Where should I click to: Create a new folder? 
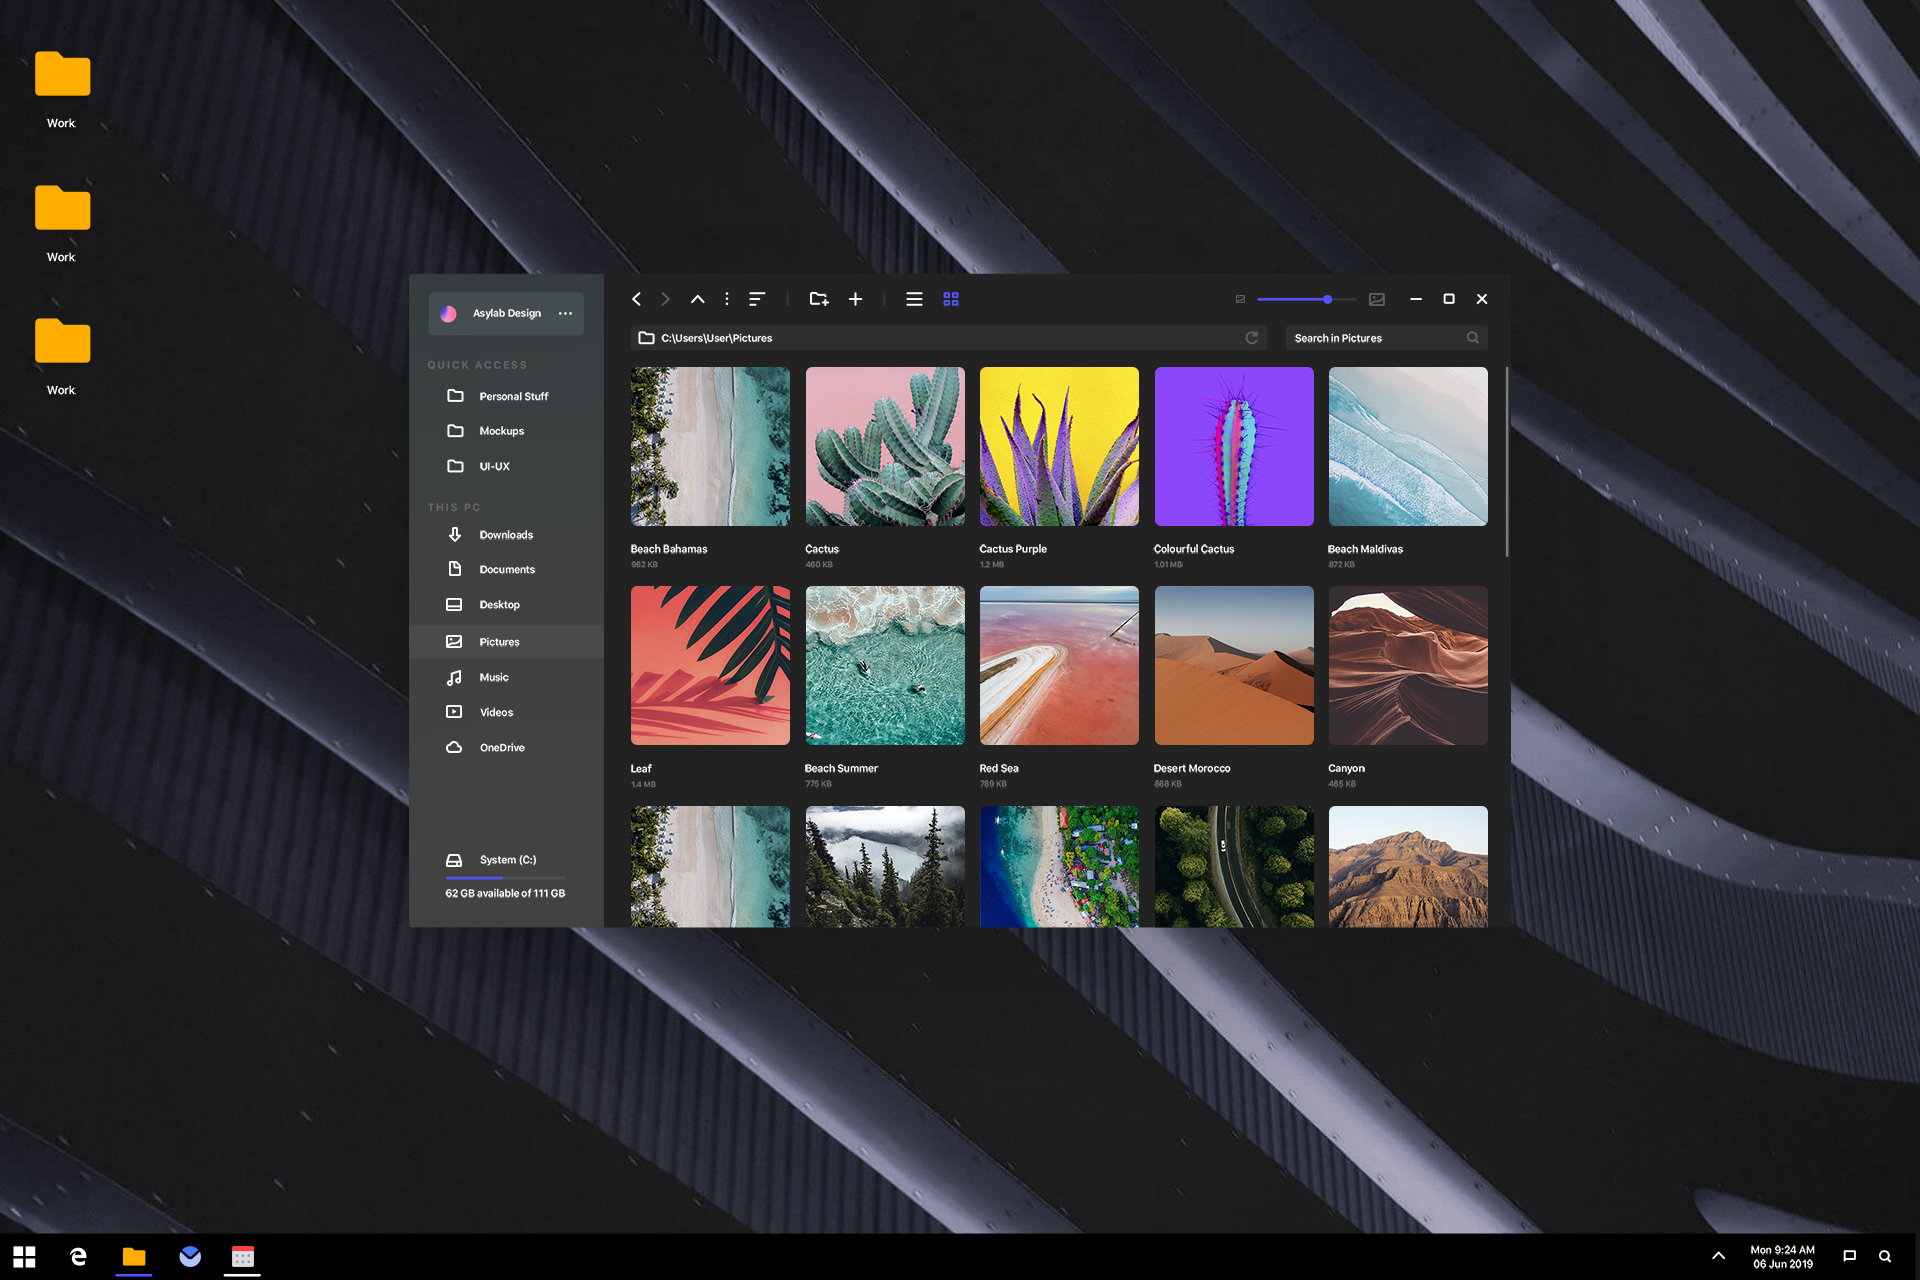click(818, 299)
